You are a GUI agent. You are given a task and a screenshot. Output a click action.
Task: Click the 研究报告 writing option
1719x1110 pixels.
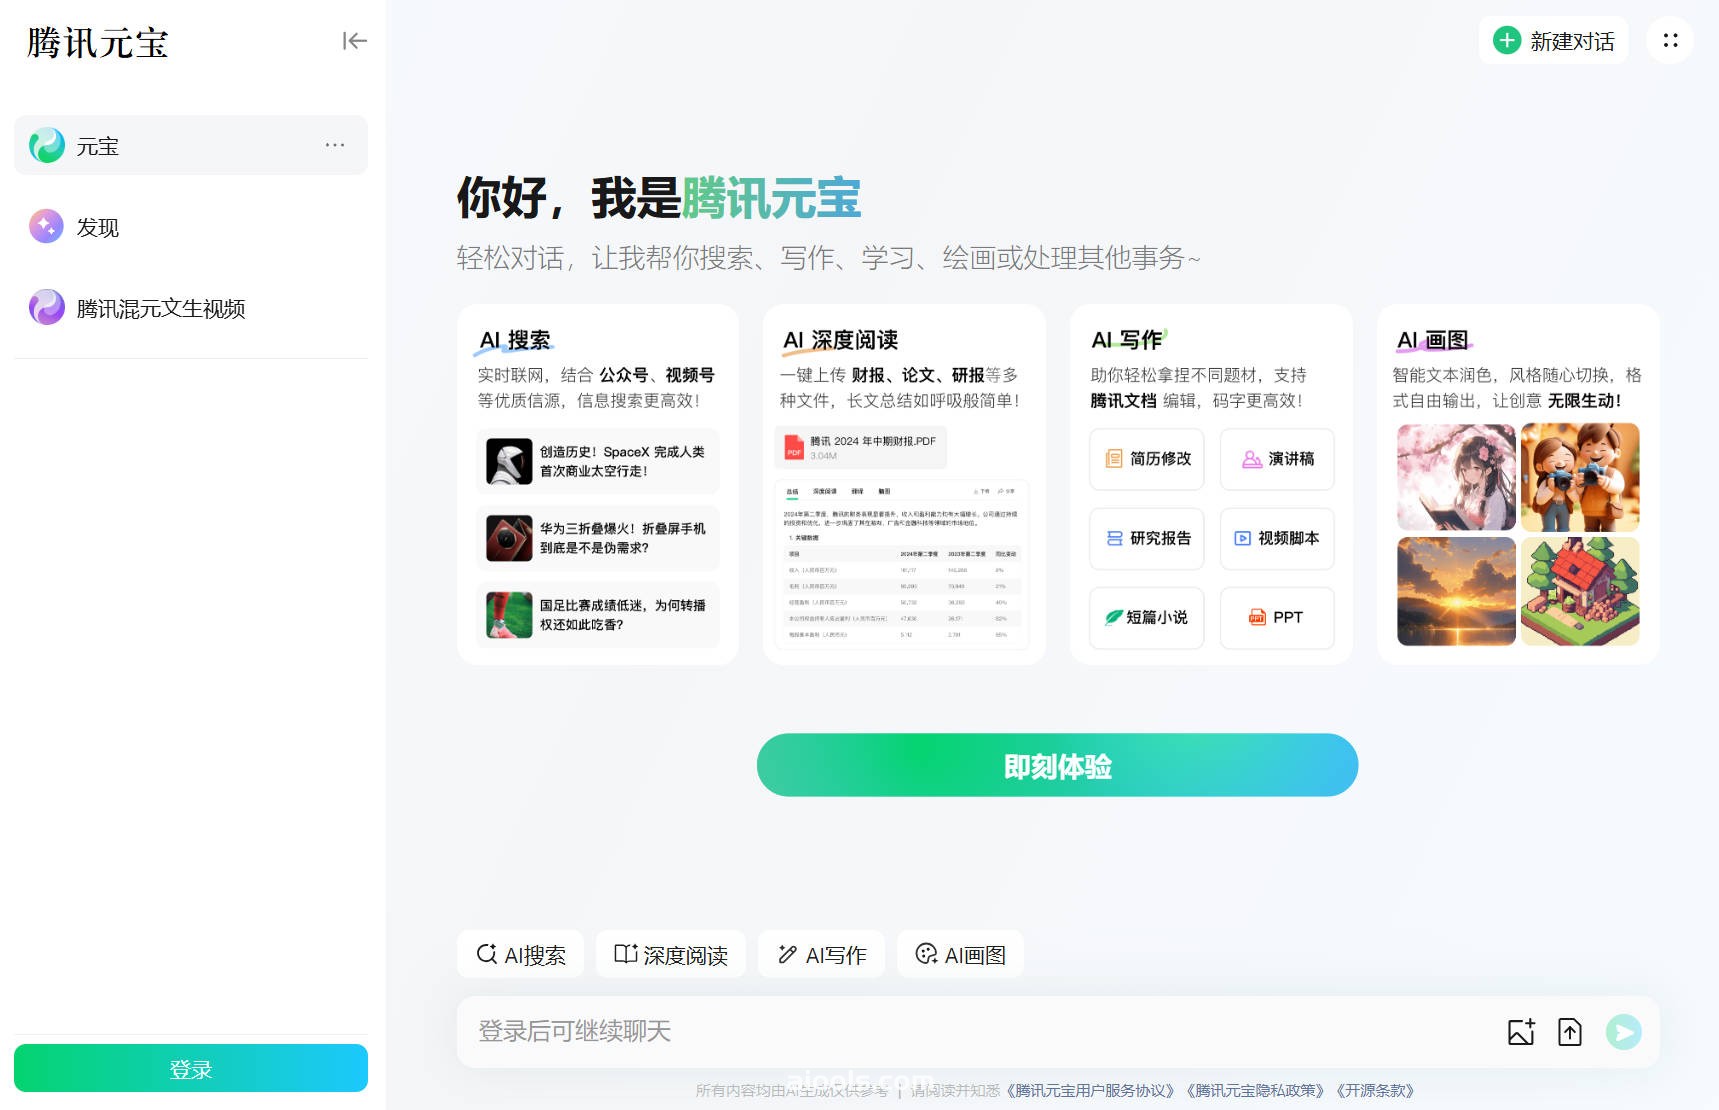tap(1147, 538)
